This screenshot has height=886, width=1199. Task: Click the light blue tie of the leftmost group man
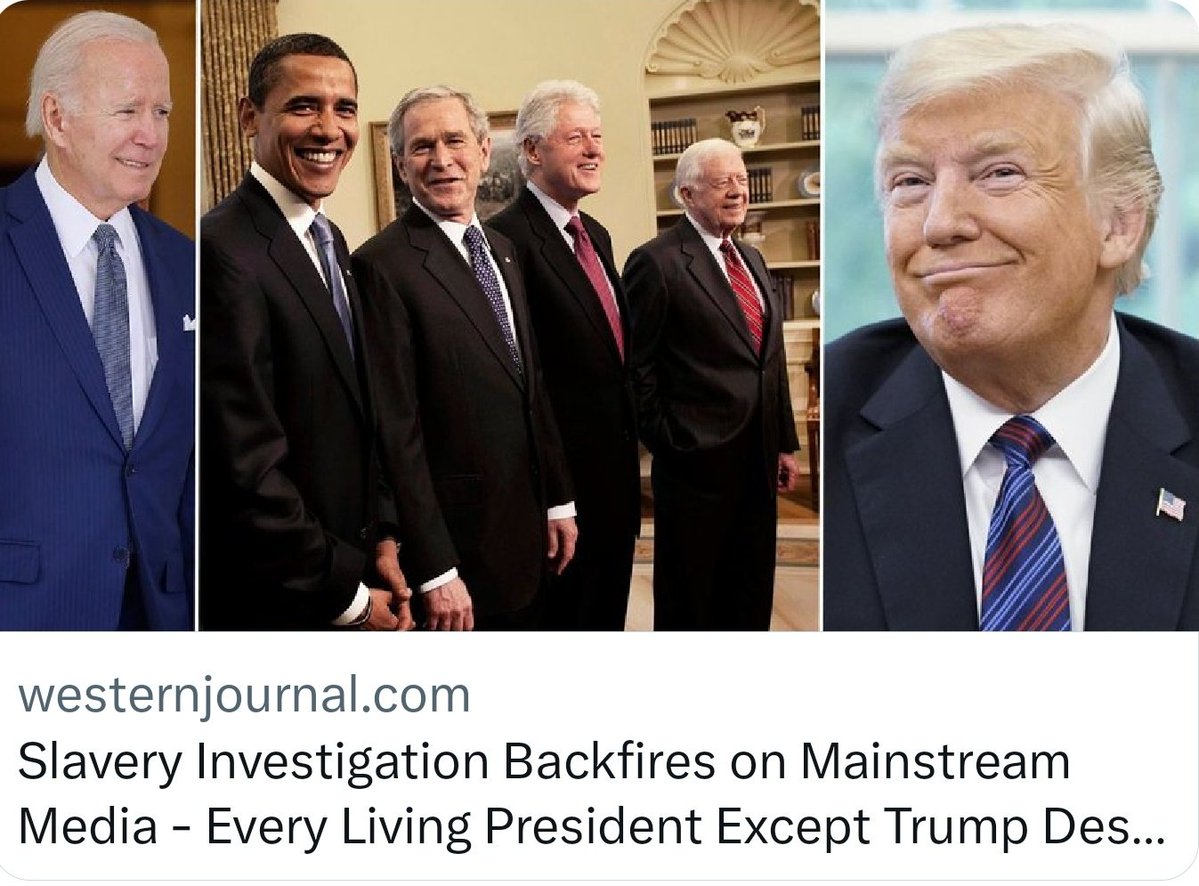point(333,279)
